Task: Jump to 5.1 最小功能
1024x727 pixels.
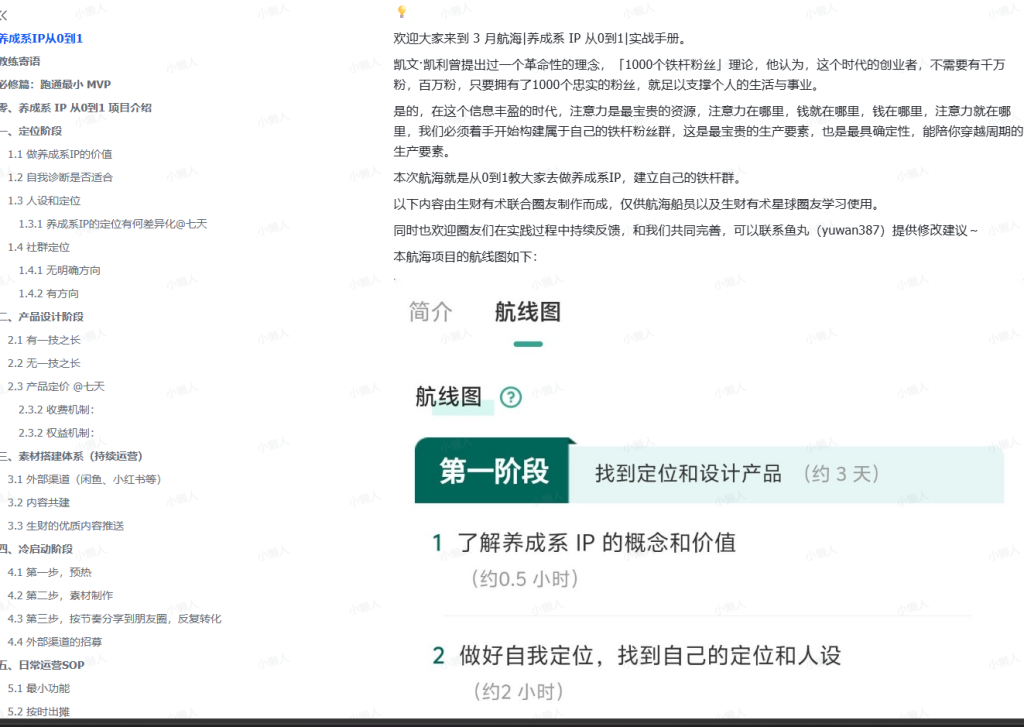Action: 39,688
